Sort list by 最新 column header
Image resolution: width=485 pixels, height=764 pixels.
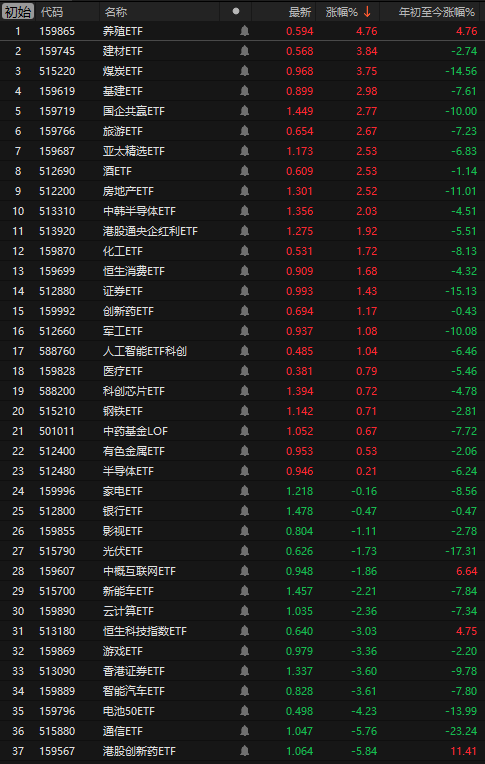[x=300, y=12]
